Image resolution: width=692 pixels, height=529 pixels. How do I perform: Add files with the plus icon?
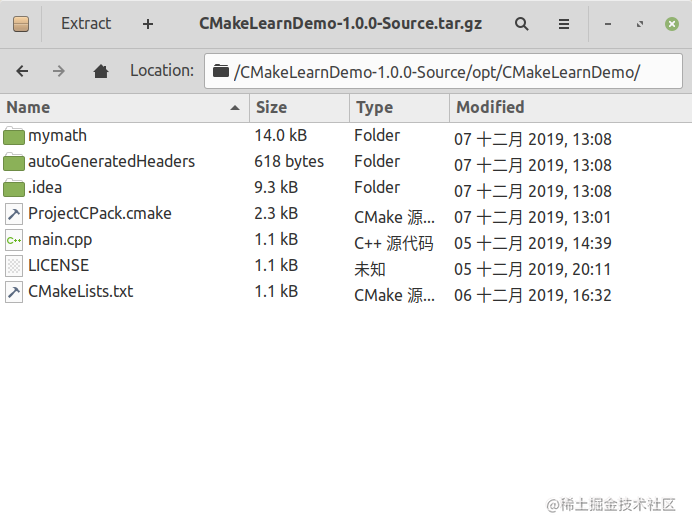(148, 24)
